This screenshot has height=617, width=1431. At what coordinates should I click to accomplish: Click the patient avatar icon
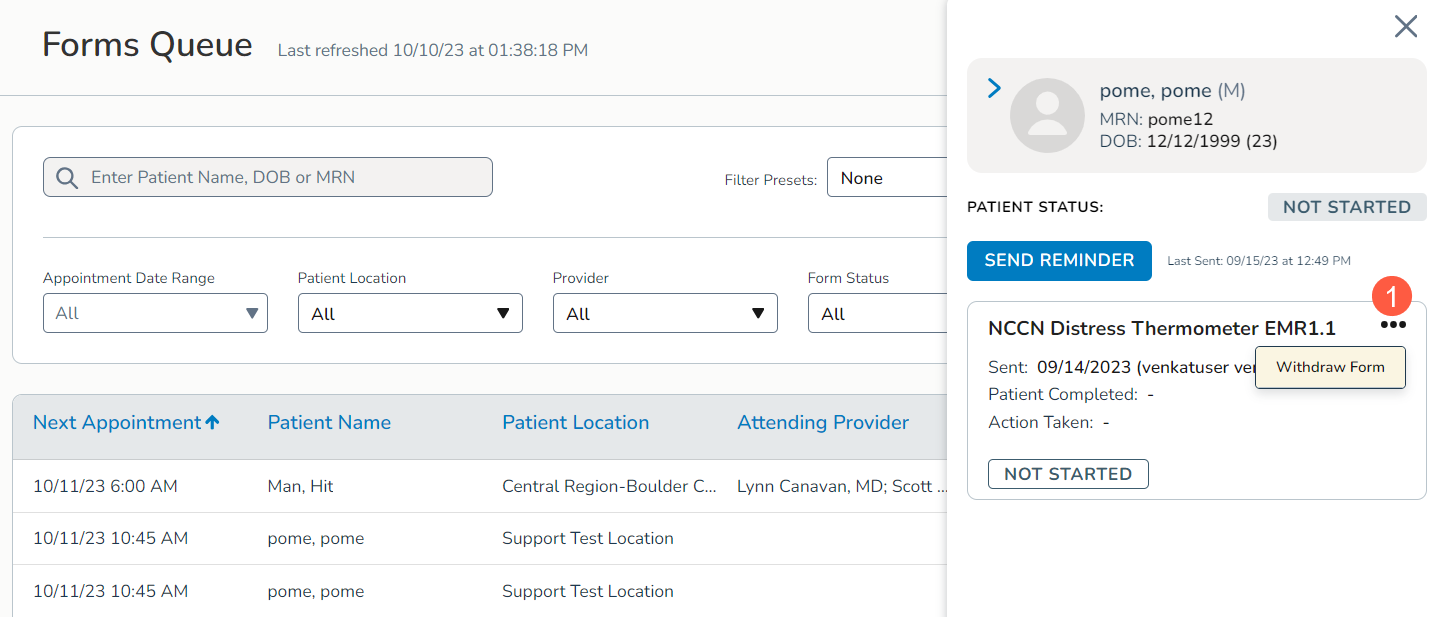click(x=1047, y=115)
